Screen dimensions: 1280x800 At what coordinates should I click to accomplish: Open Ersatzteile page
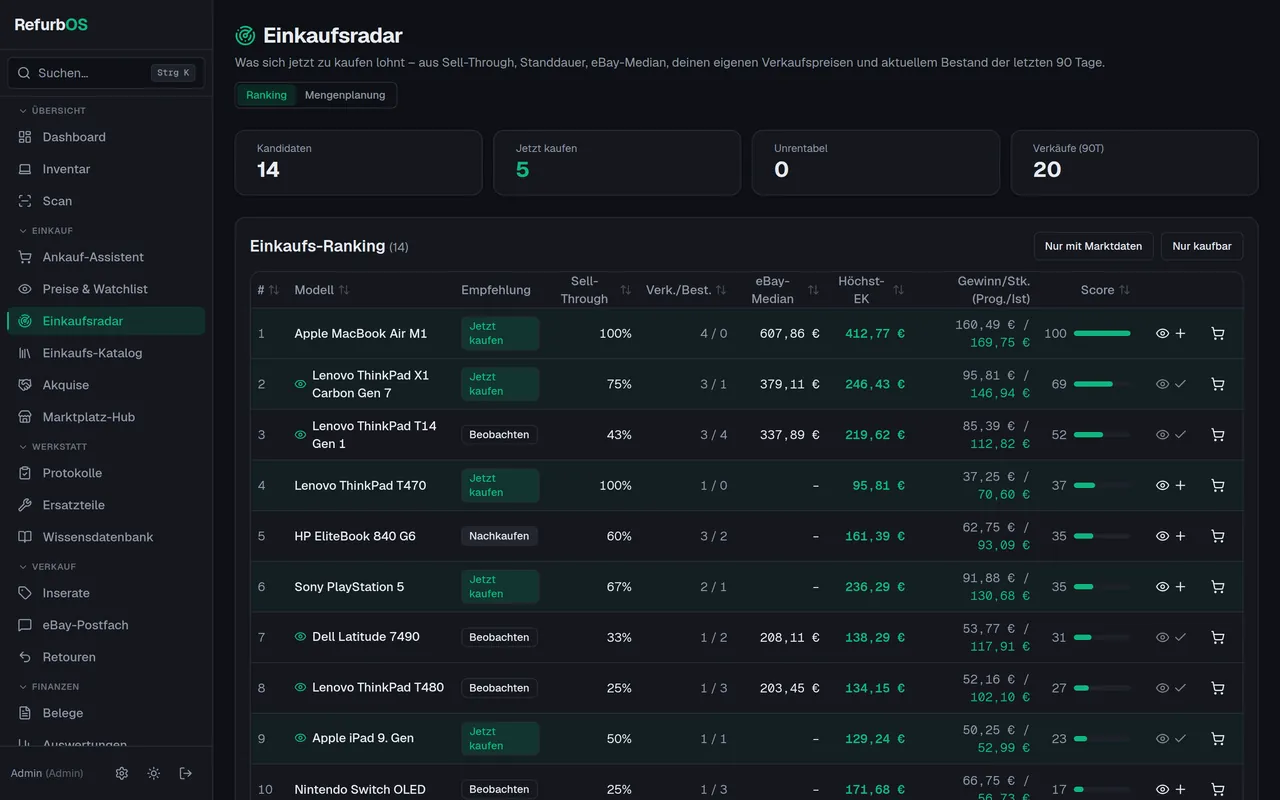(106, 505)
